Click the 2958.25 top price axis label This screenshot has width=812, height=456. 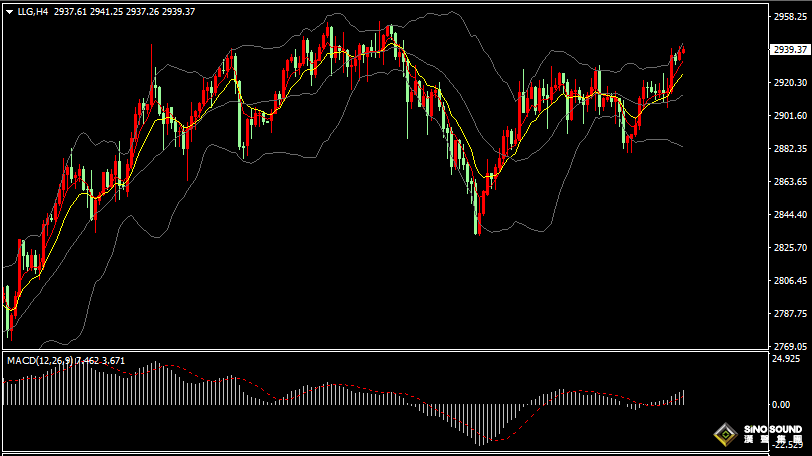coord(789,17)
